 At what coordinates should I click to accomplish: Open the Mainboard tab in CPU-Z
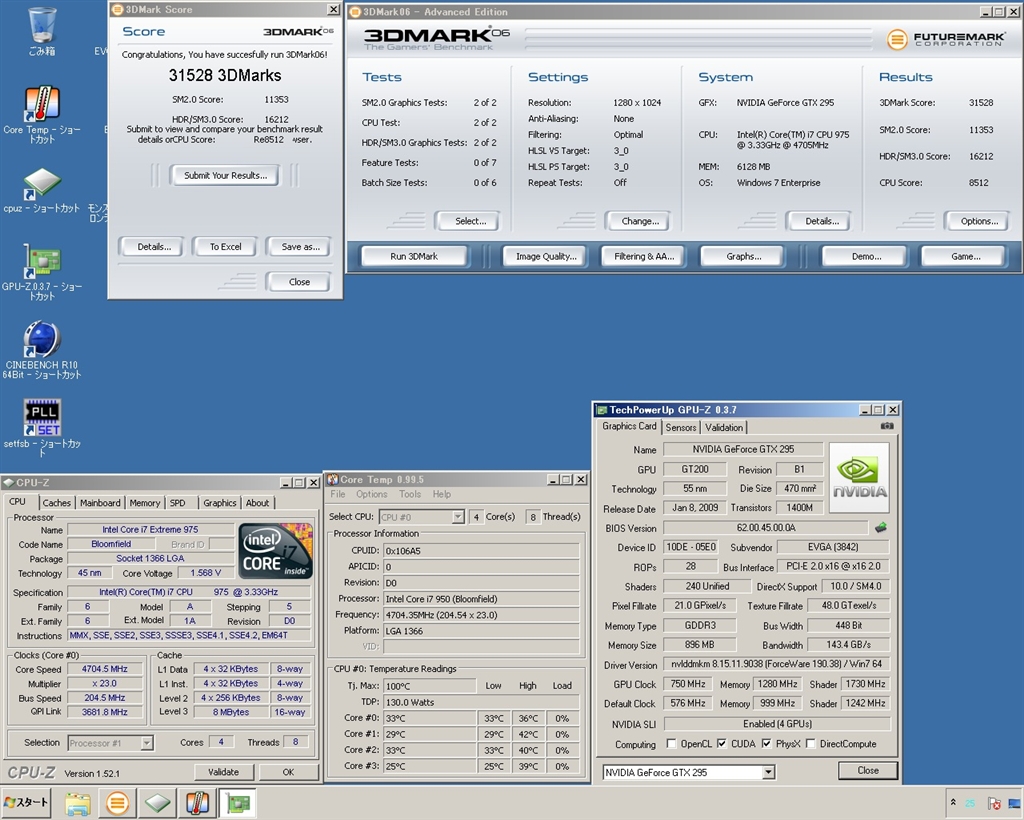click(x=100, y=503)
